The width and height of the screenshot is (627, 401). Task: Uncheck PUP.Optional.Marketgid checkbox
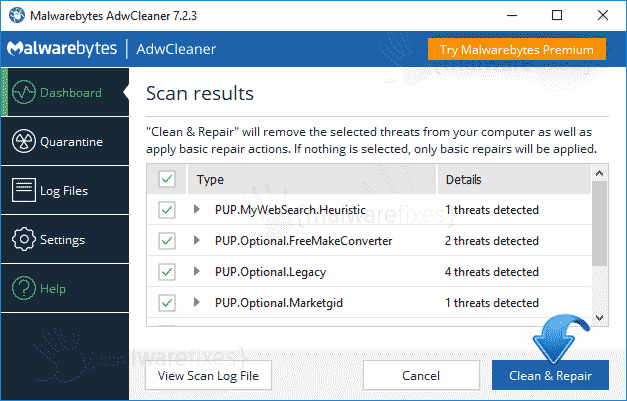click(167, 303)
